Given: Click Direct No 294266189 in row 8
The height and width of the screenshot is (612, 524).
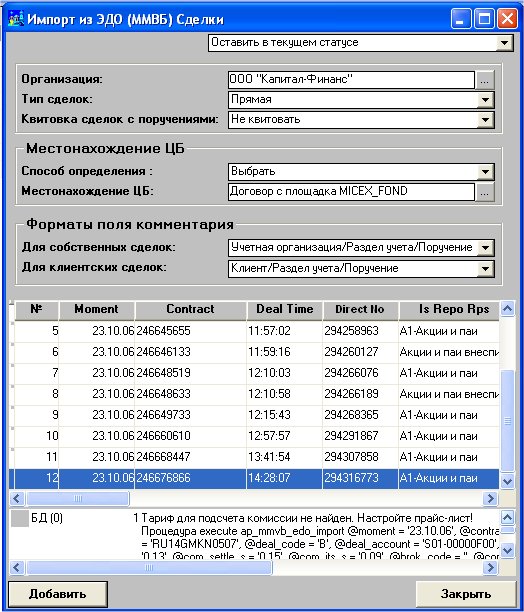Looking at the screenshot, I should point(360,394).
